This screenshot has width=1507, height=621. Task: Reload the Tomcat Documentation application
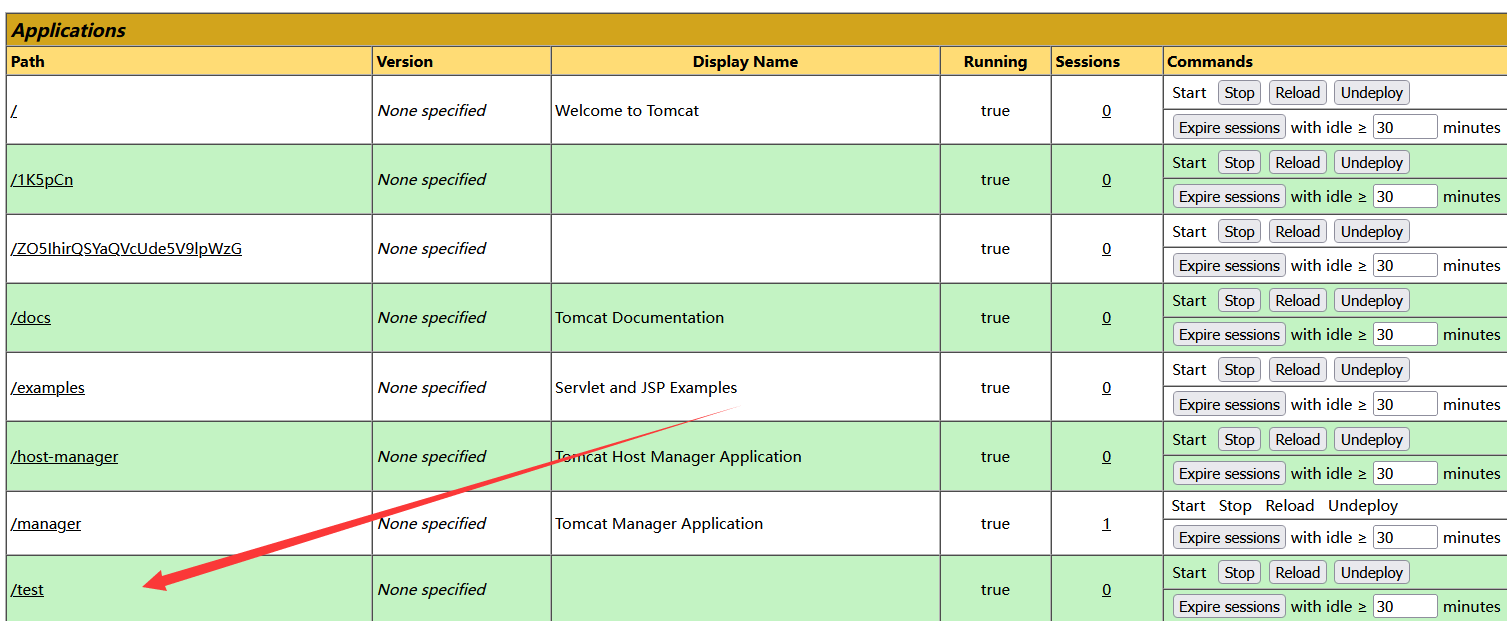pyautogui.click(x=1298, y=301)
